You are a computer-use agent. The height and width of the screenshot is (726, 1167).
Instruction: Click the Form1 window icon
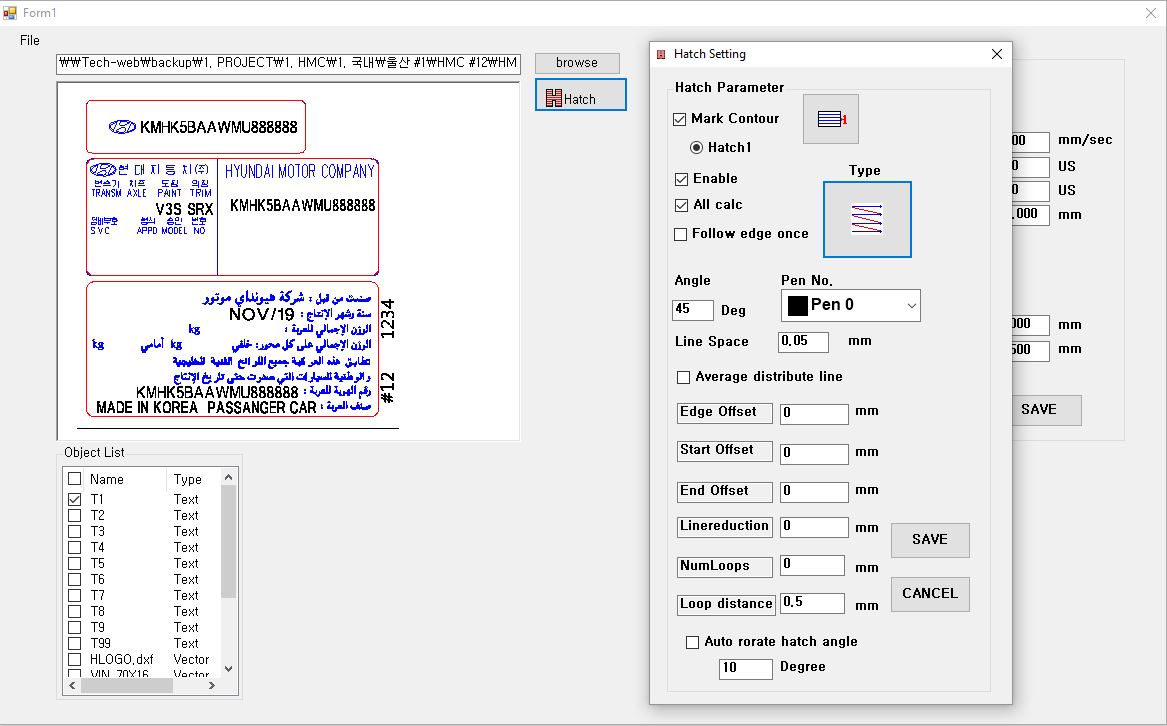(11, 13)
